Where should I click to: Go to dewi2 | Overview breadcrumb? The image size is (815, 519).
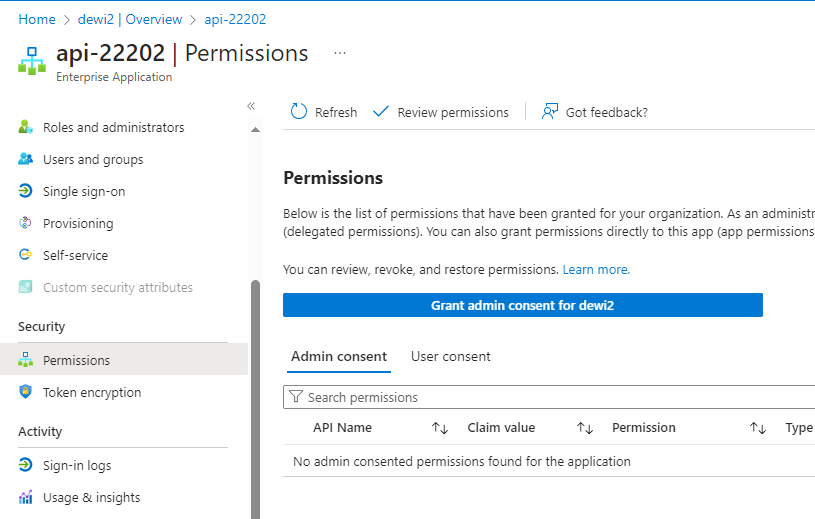130,19
